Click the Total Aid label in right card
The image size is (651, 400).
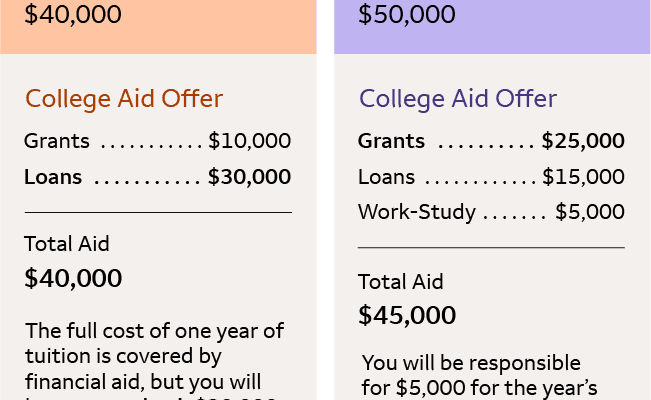[x=401, y=282]
